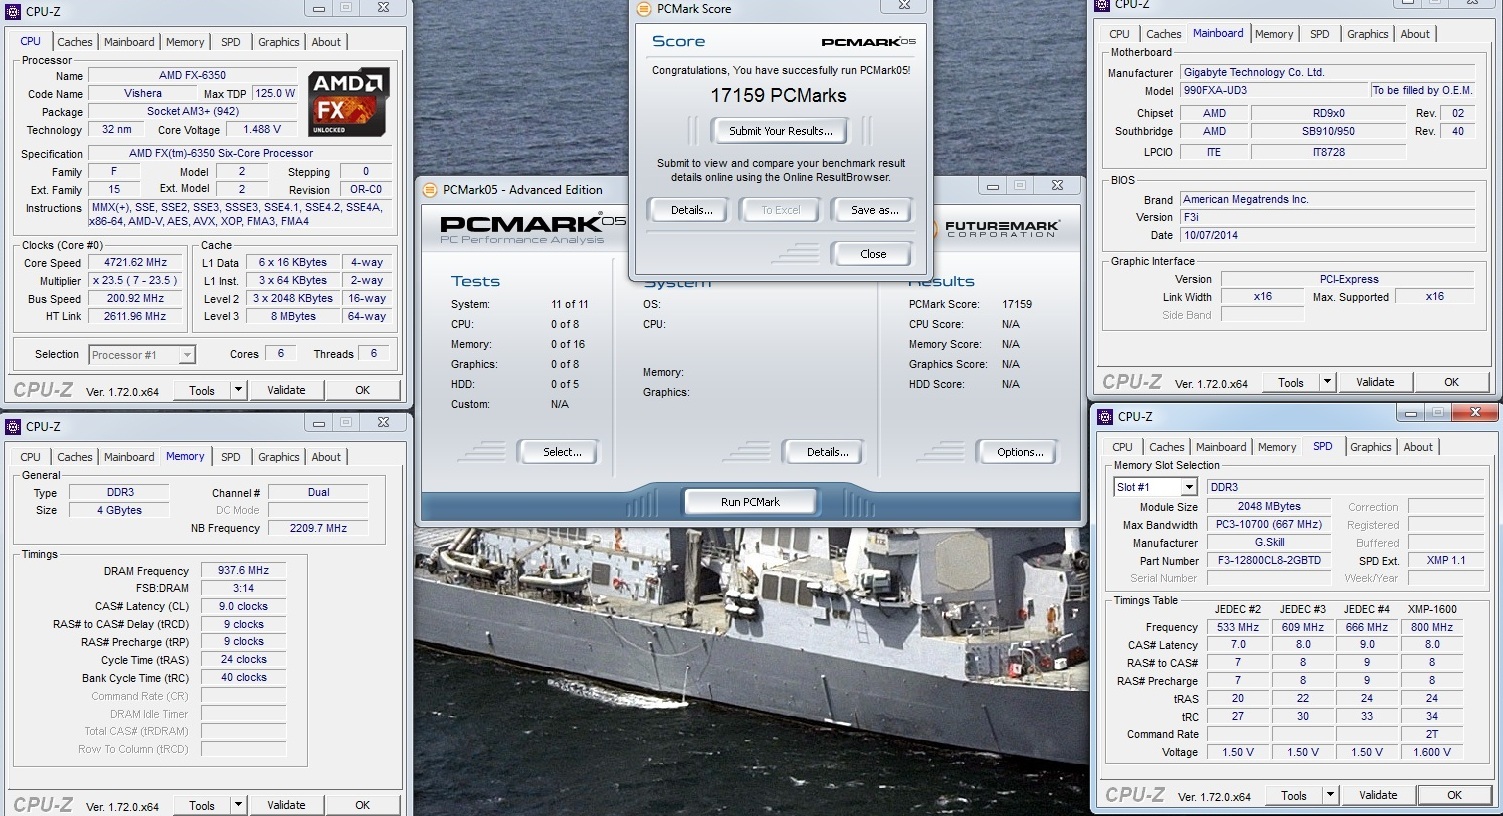Click the BIOS Version field F3i
The image size is (1503, 816).
coord(1327,217)
